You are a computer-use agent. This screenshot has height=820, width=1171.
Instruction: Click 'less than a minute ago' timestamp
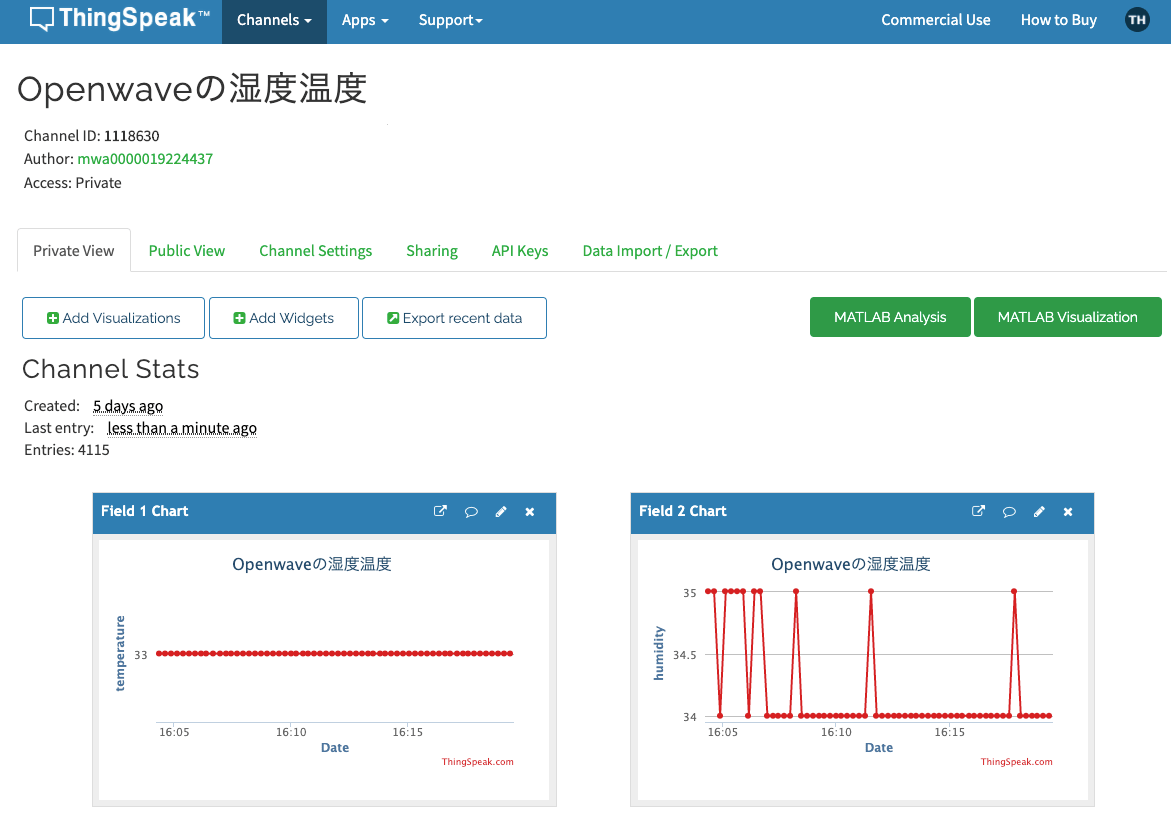(182, 429)
